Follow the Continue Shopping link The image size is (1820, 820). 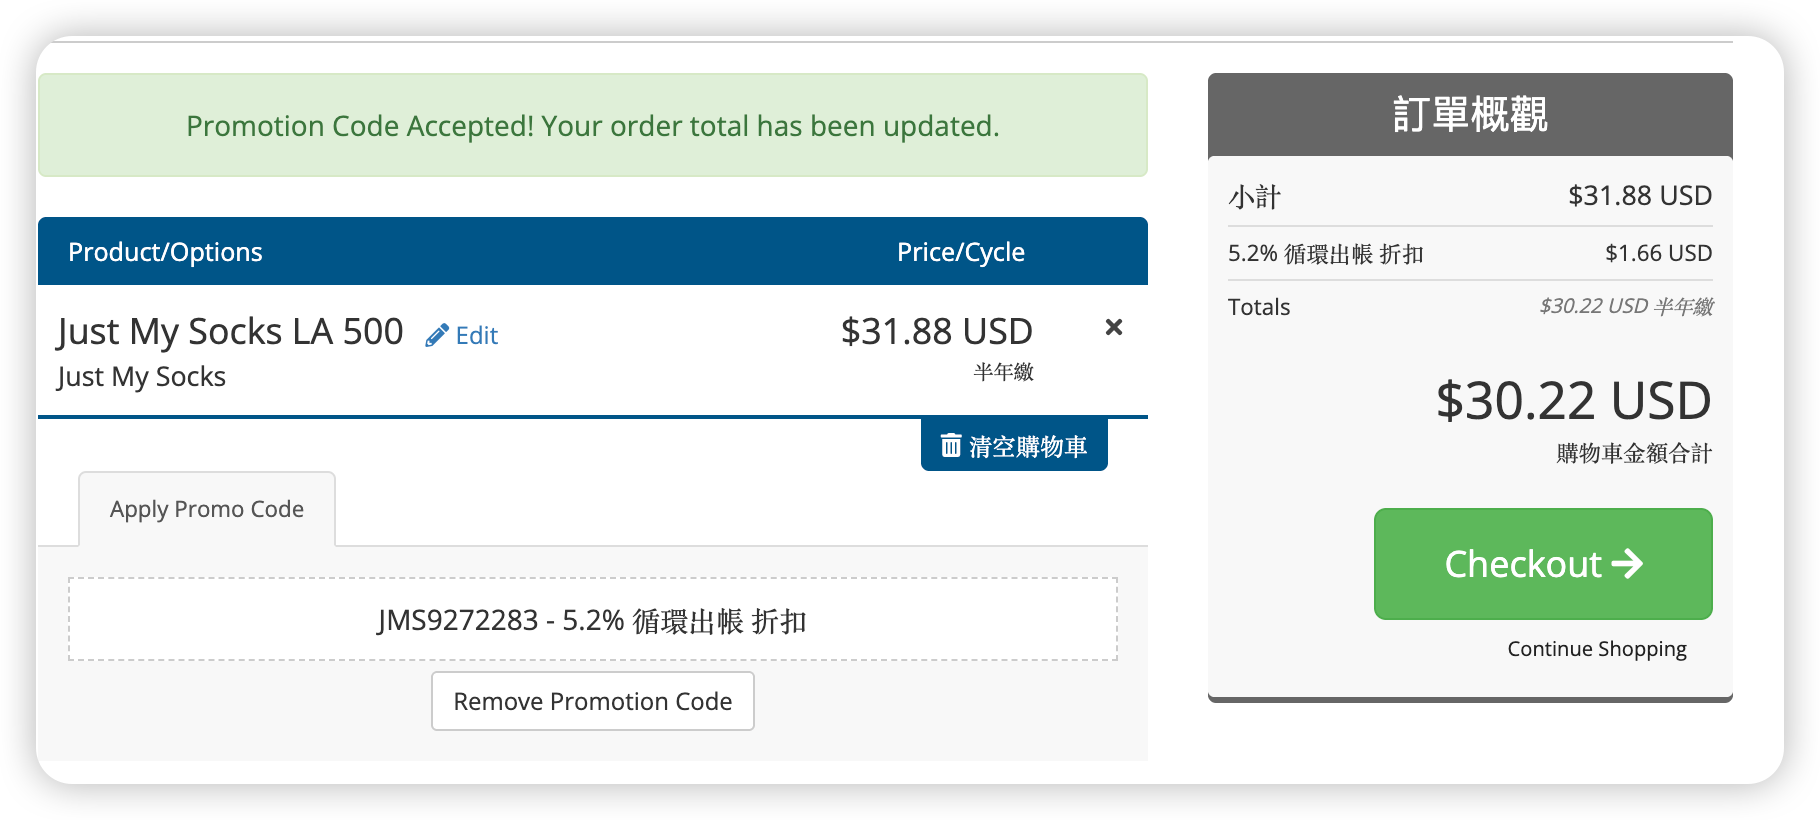point(1596,649)
